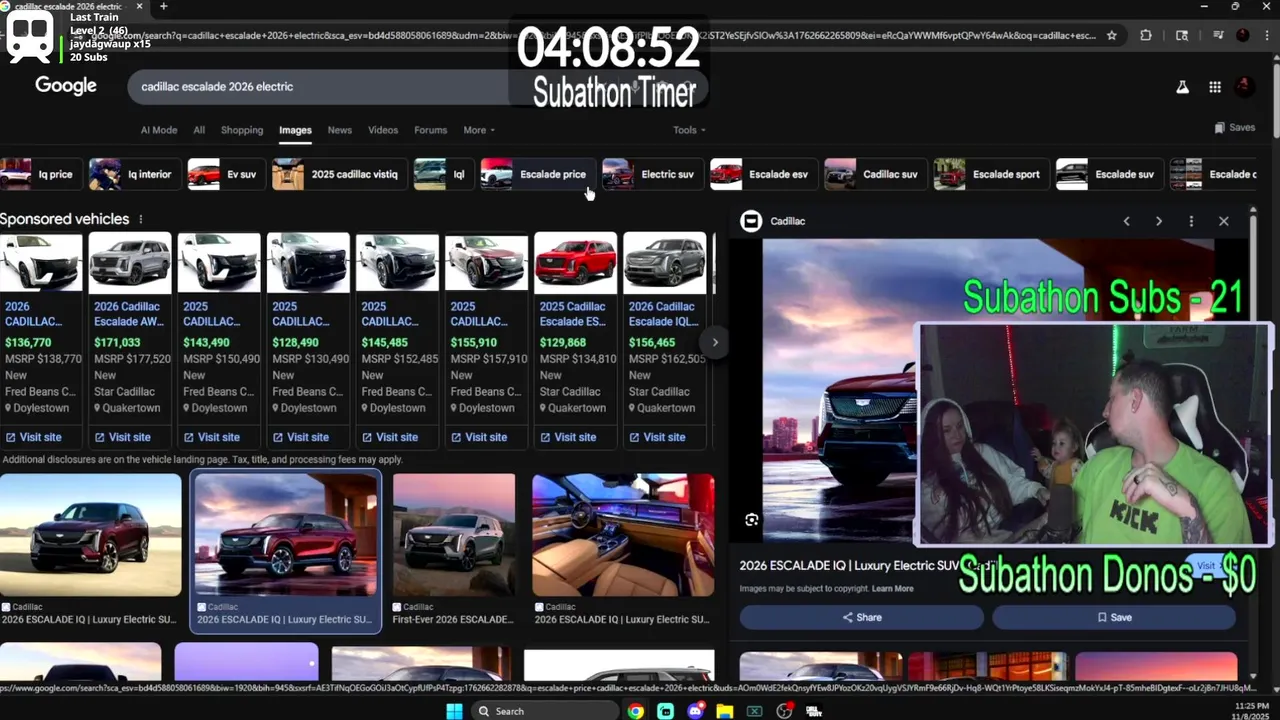
Task: Visit site for $136,770 Cadillac listing
Action: [x=33, y=437]
